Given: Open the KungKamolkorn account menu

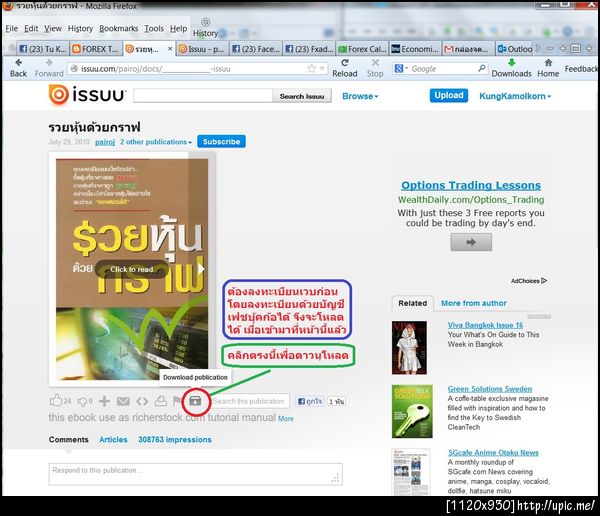Looking at the screenshot, I should [x=515, y=96].
